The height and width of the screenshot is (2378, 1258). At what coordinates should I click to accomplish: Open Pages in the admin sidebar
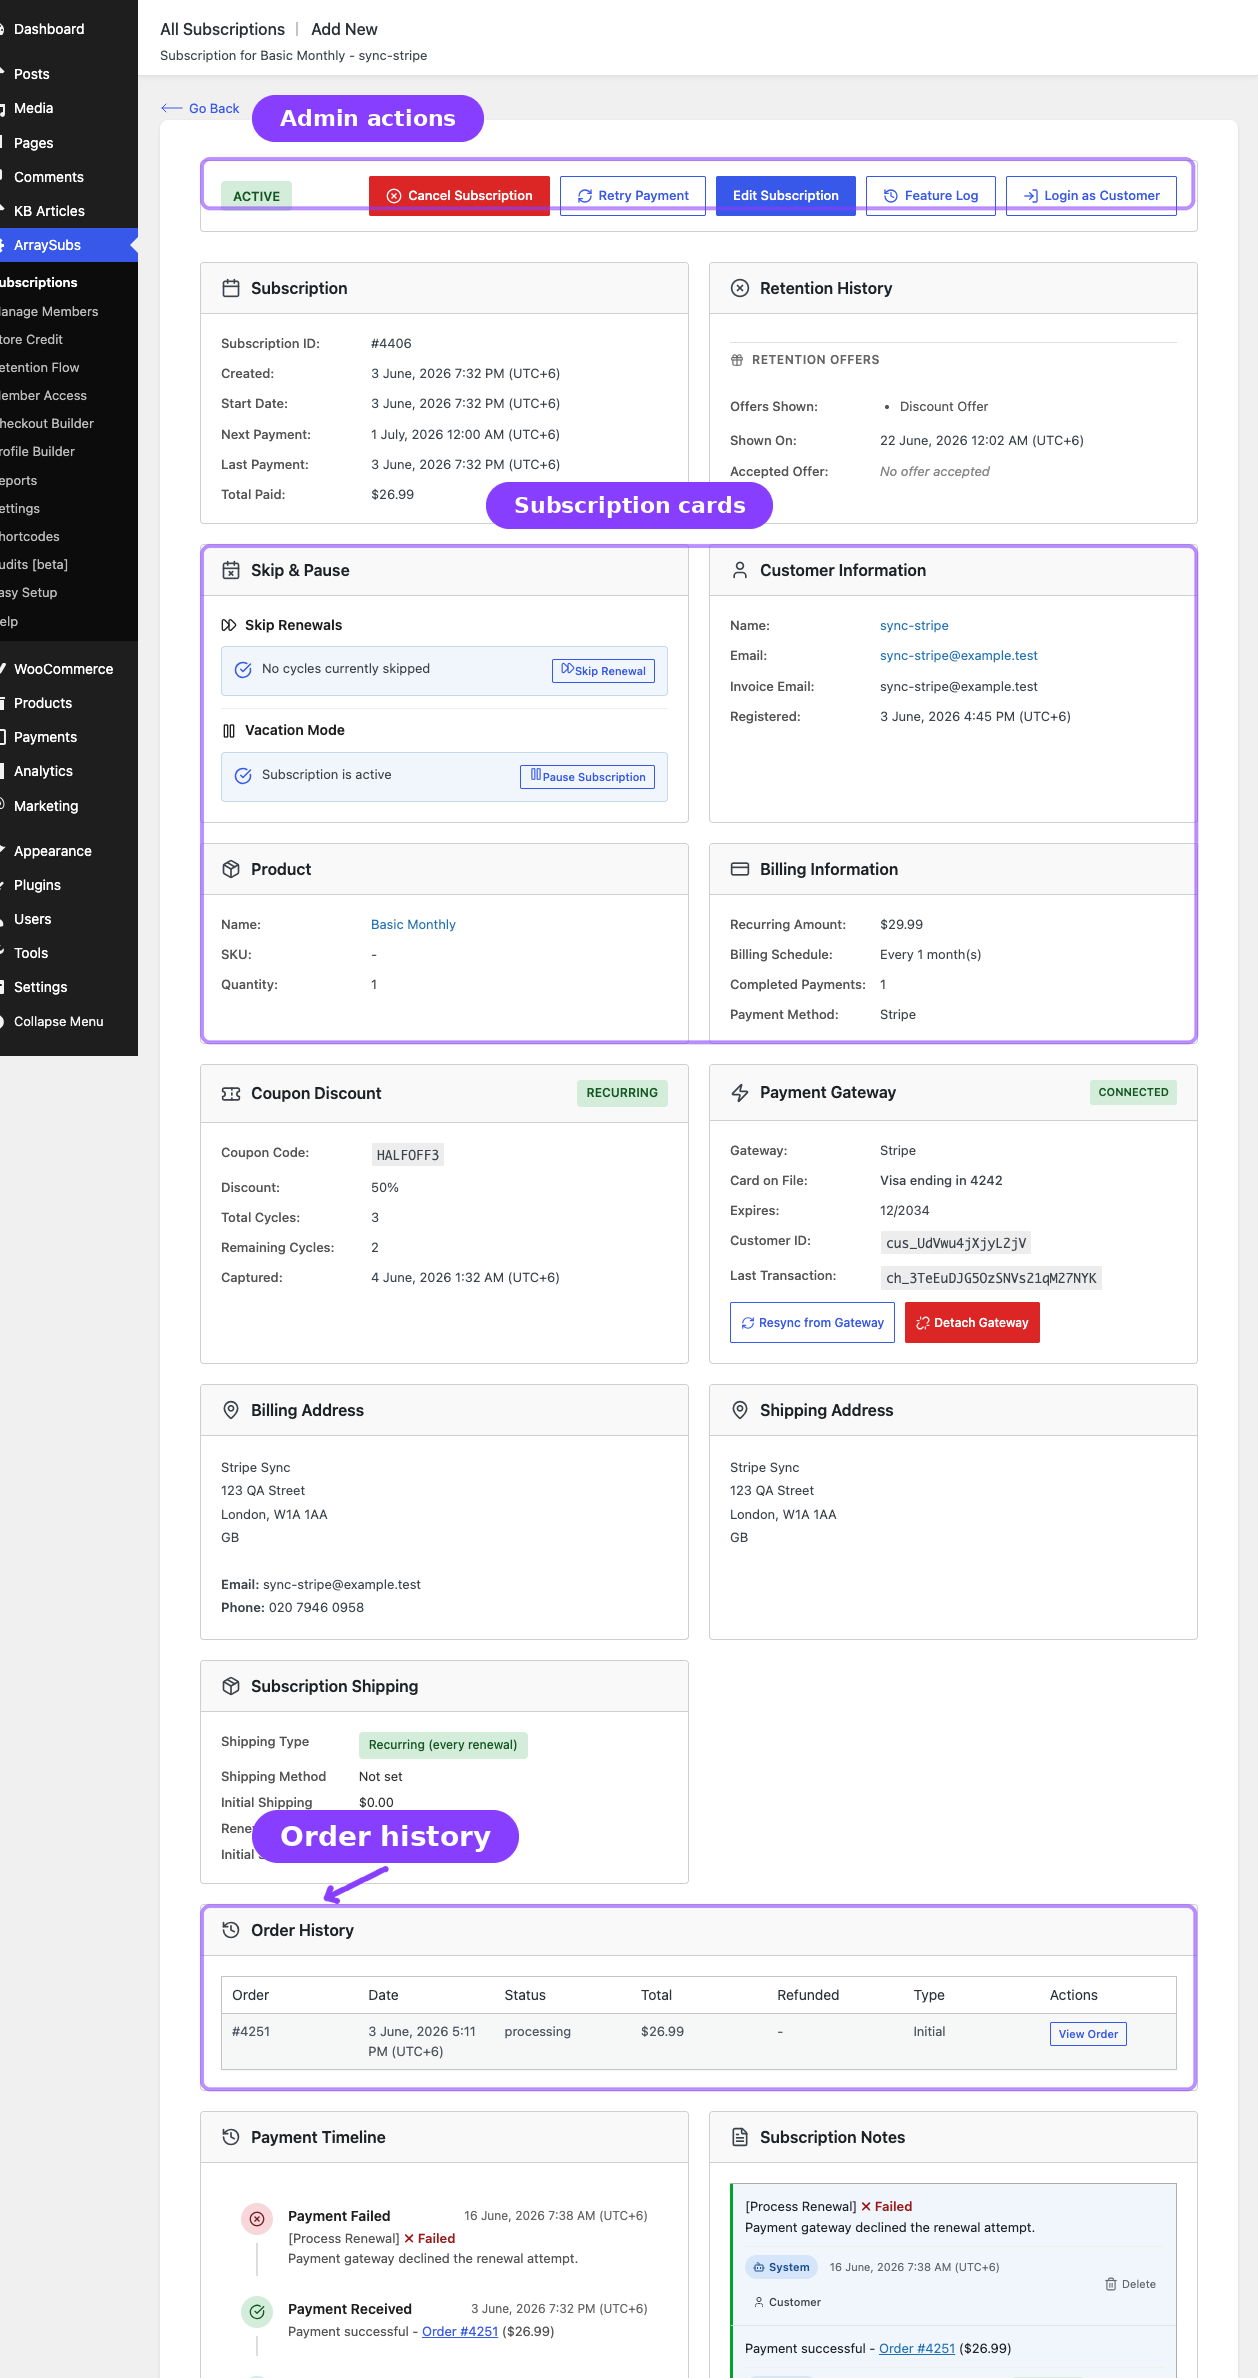point(69,143)
